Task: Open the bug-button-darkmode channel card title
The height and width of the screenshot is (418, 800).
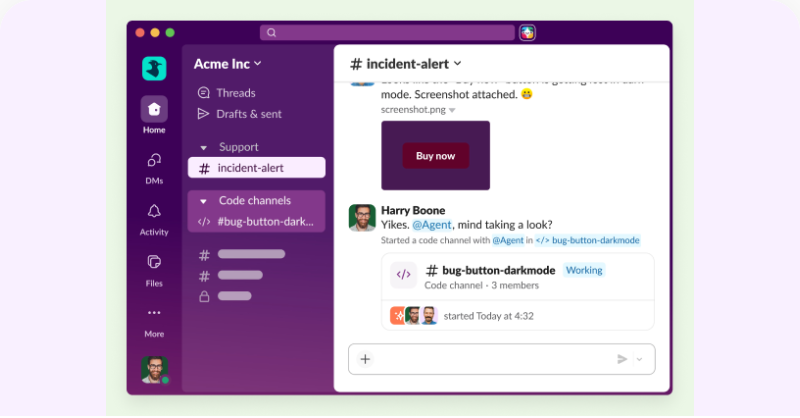Action: coord(491,271)
